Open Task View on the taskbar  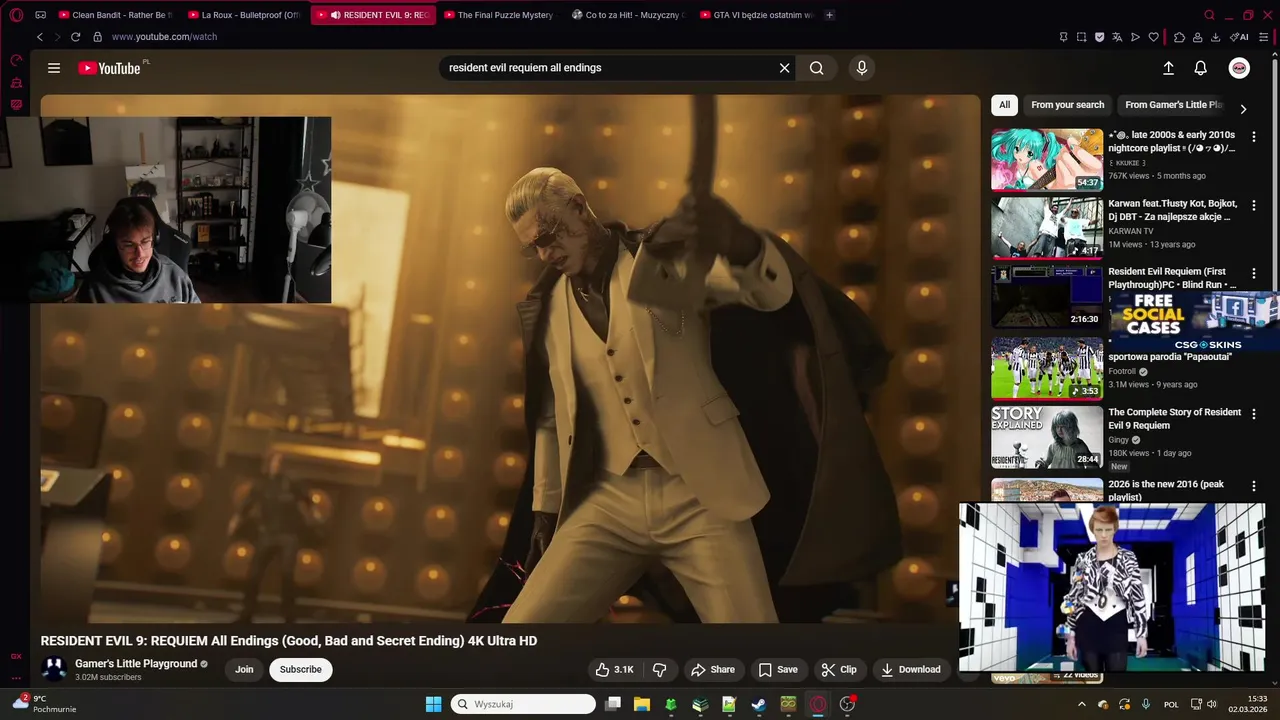click(x=613, y=704)
